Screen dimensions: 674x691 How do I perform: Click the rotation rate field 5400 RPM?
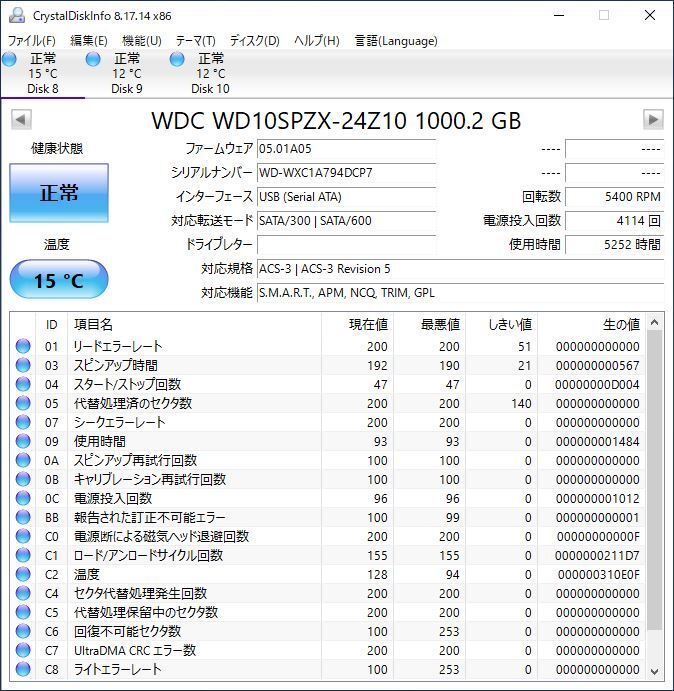click(x=614, y=197)
